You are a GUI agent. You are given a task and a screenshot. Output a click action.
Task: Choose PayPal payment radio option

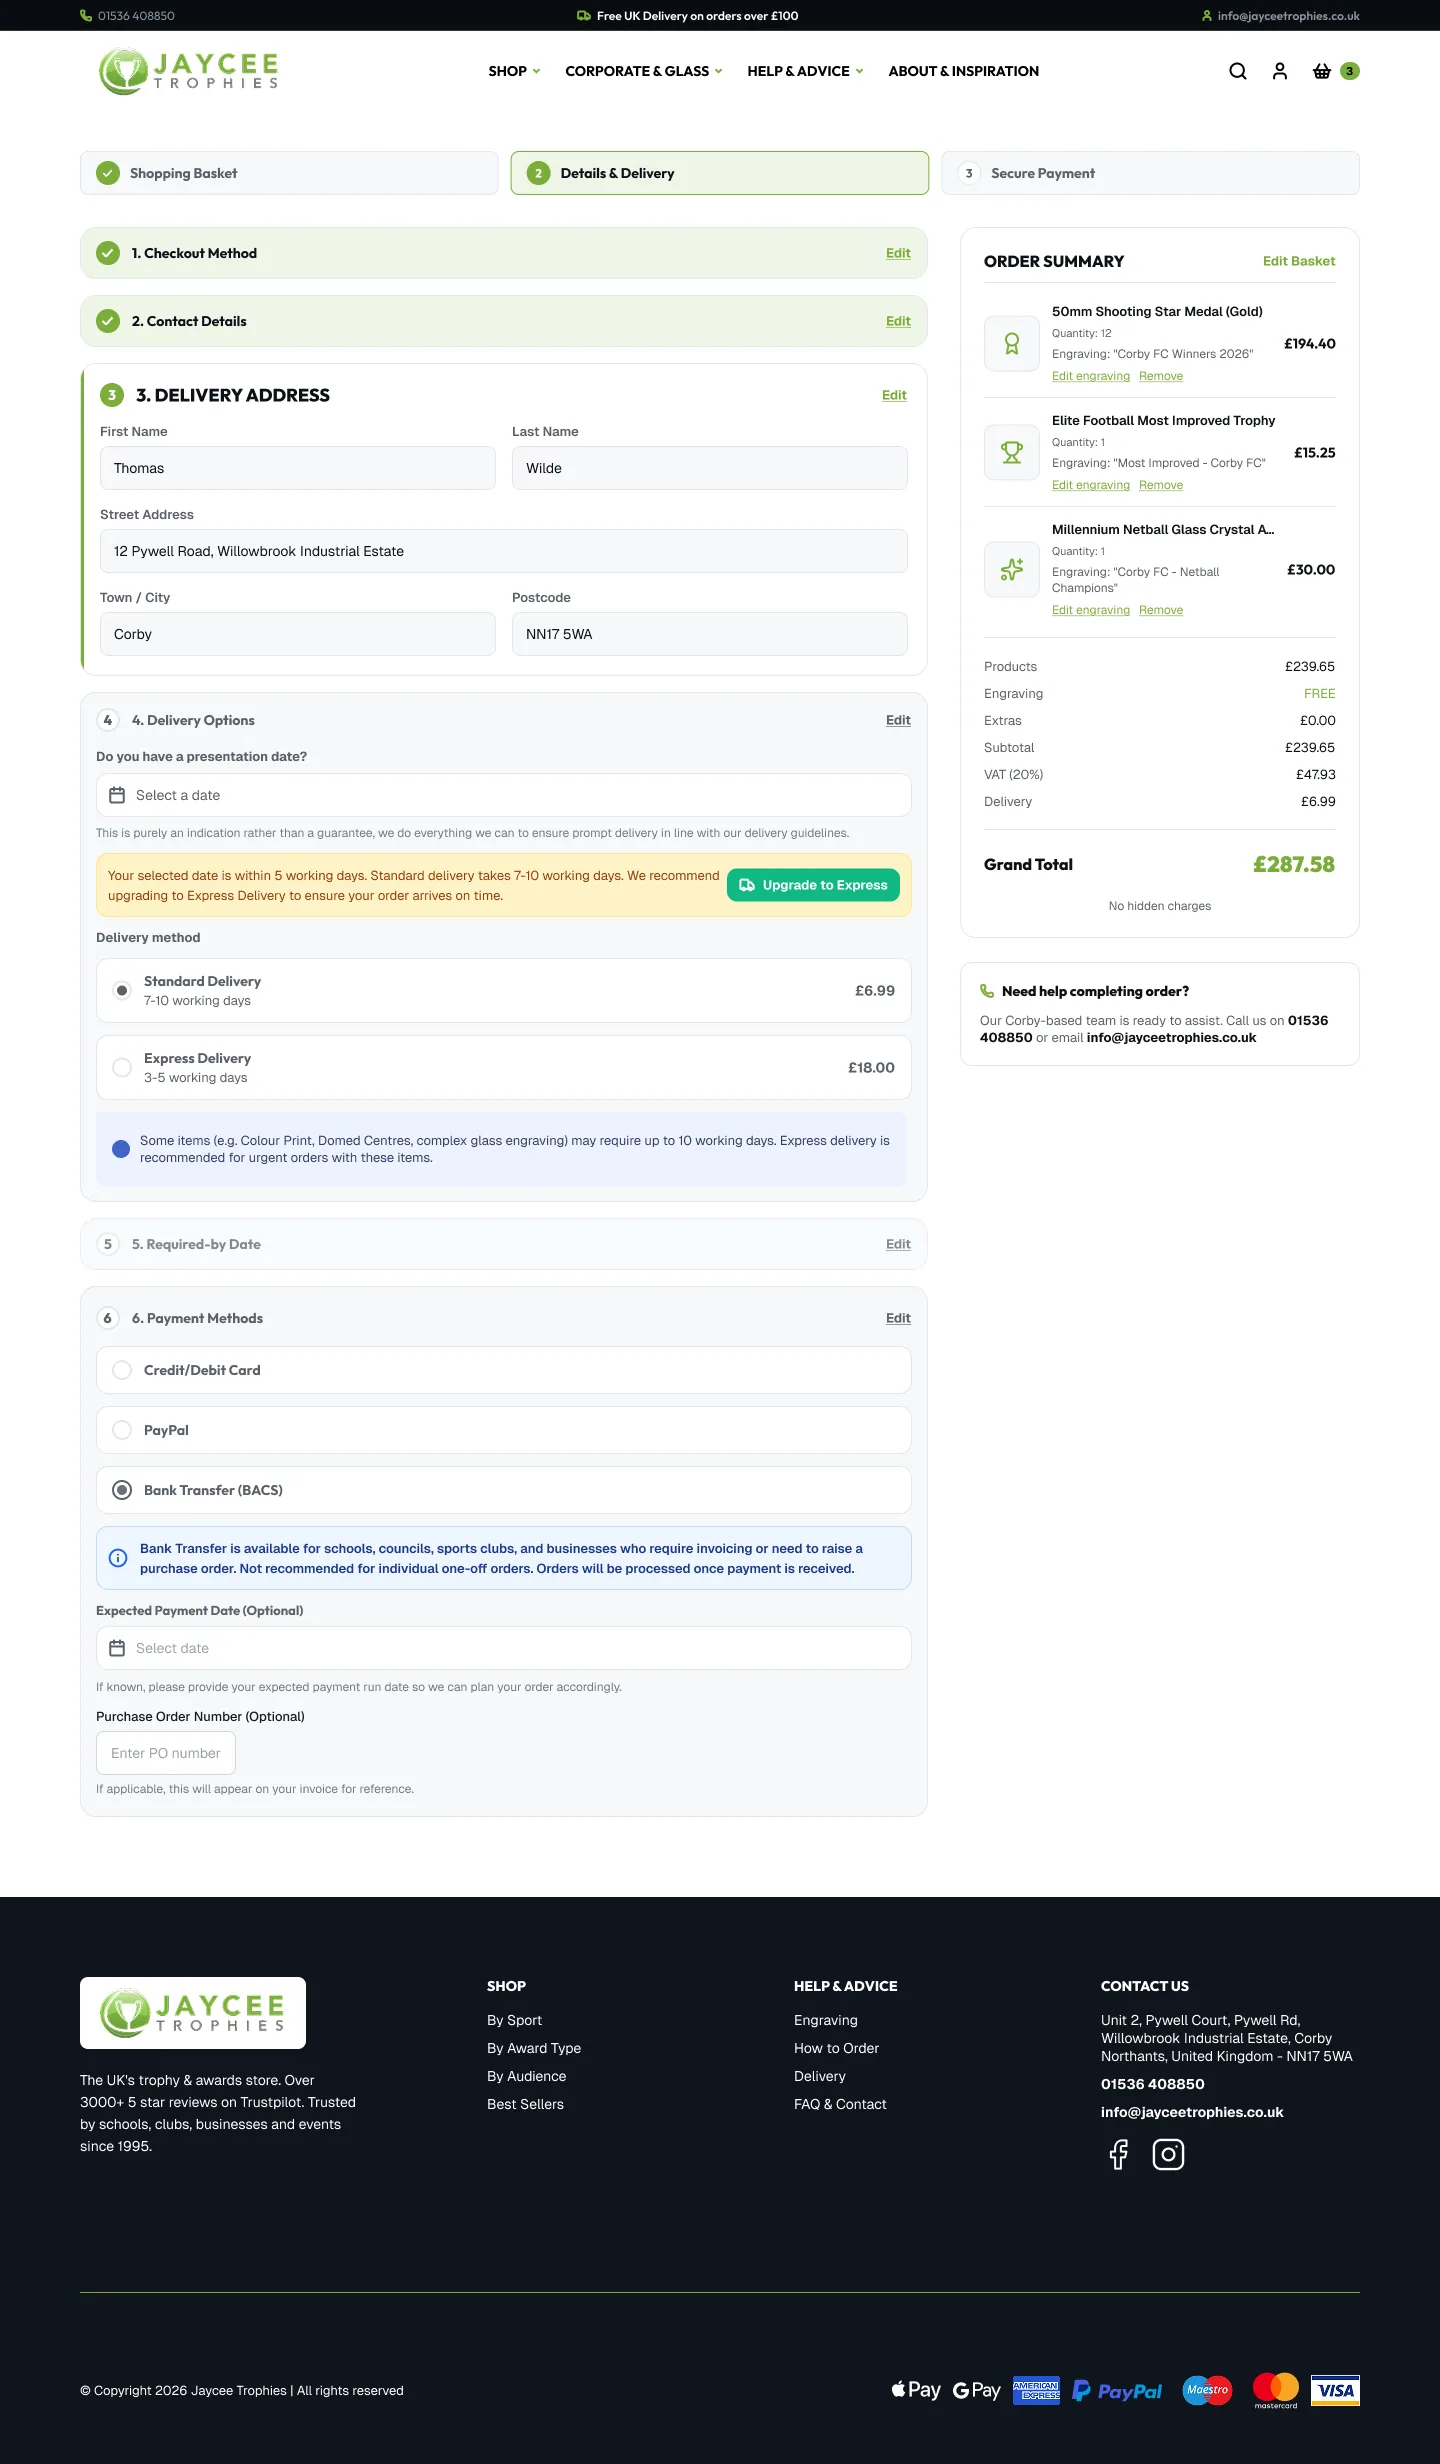coord(122,1430)
